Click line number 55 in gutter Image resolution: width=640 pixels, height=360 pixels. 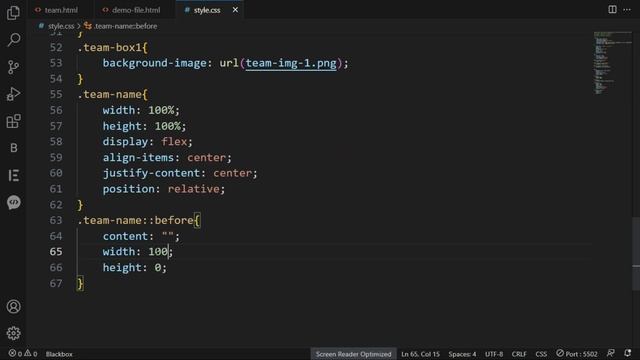(x=56, y=94)
